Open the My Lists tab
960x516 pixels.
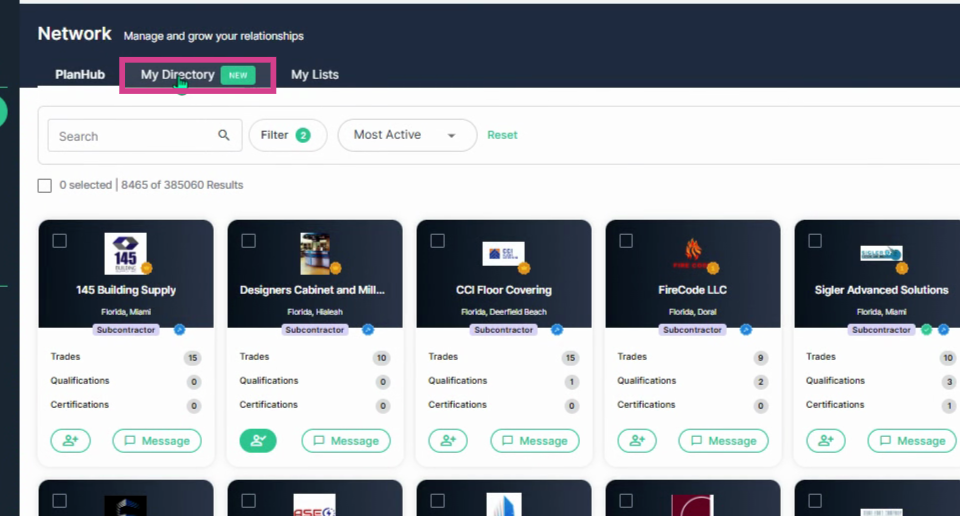(315, 75)
